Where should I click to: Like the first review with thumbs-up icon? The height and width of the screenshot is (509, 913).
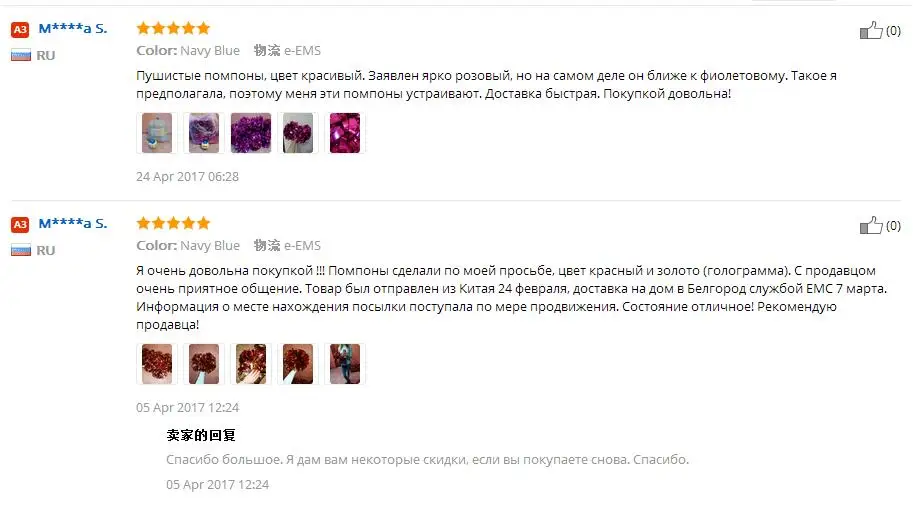tap(871, 30)
